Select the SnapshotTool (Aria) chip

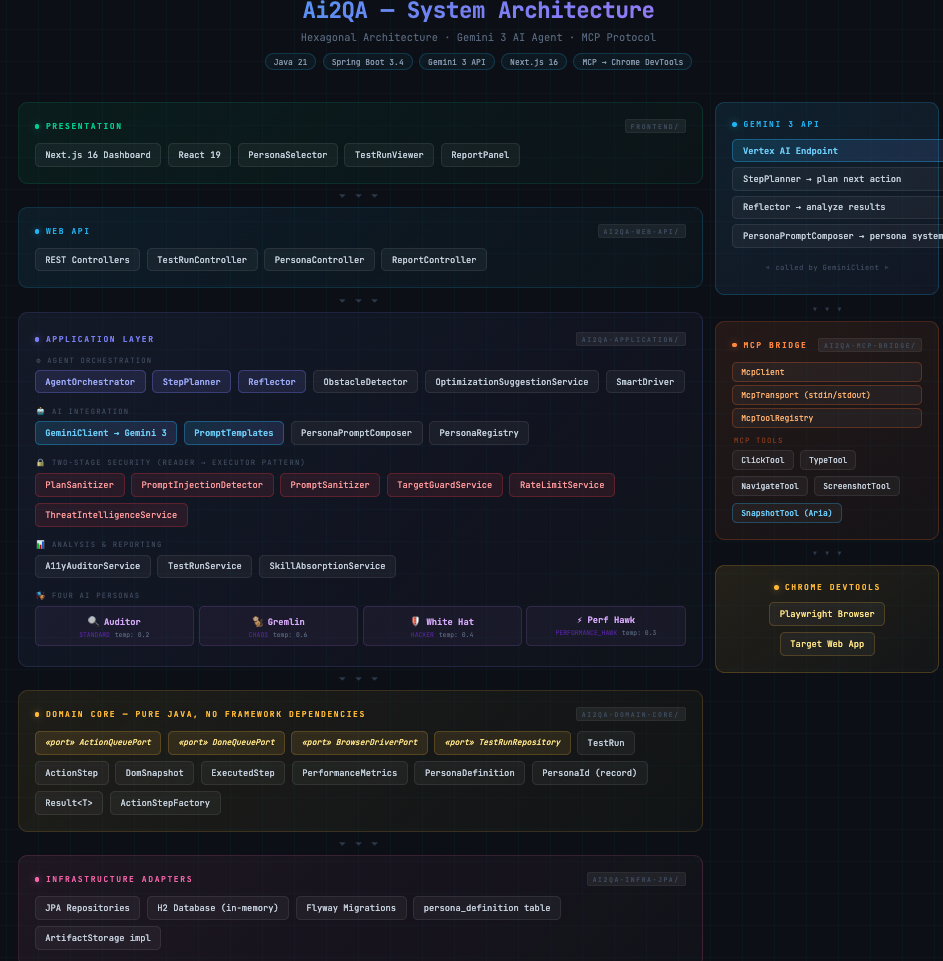(787, 513)
